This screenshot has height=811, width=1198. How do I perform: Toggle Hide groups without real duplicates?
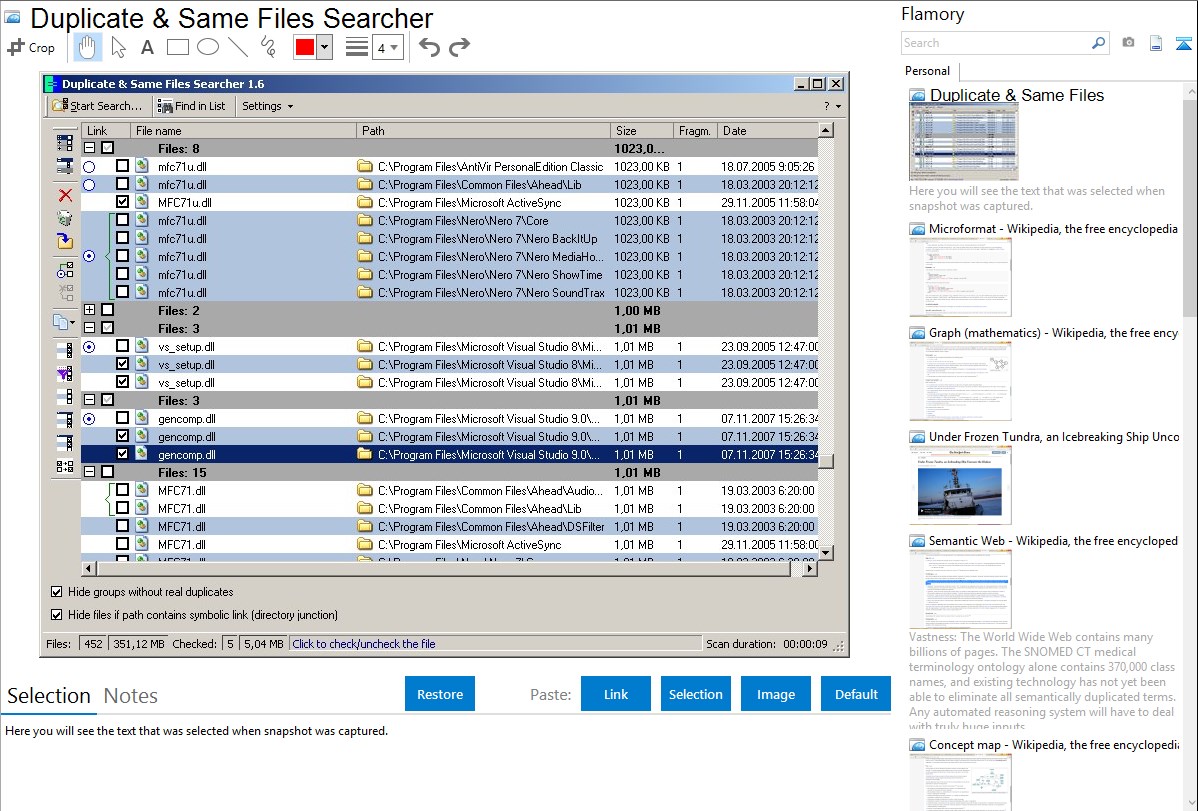pos(57,592)
